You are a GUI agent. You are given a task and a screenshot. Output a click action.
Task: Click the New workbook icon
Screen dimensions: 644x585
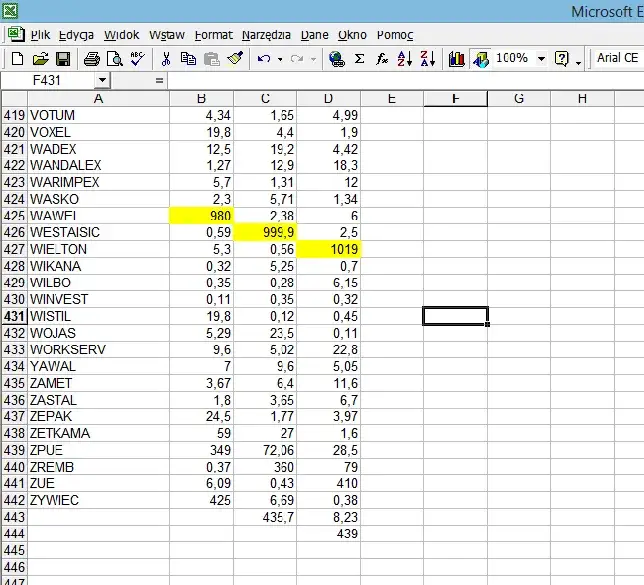click(18, 59)
